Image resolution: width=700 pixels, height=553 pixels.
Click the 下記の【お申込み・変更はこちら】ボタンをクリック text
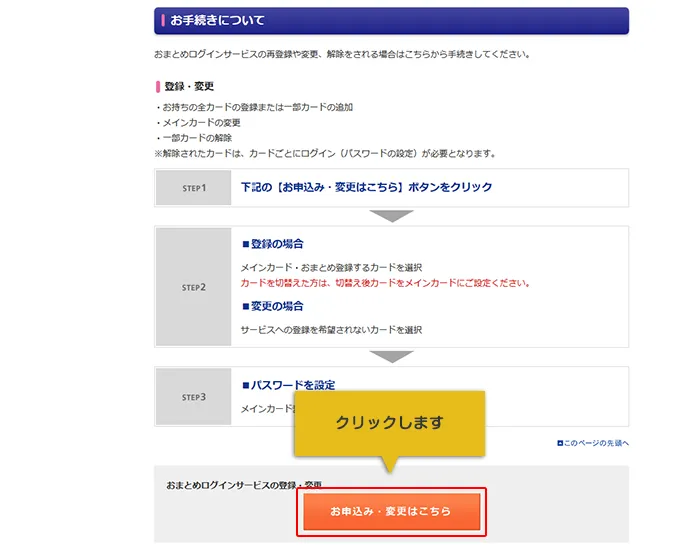point(366,187)
